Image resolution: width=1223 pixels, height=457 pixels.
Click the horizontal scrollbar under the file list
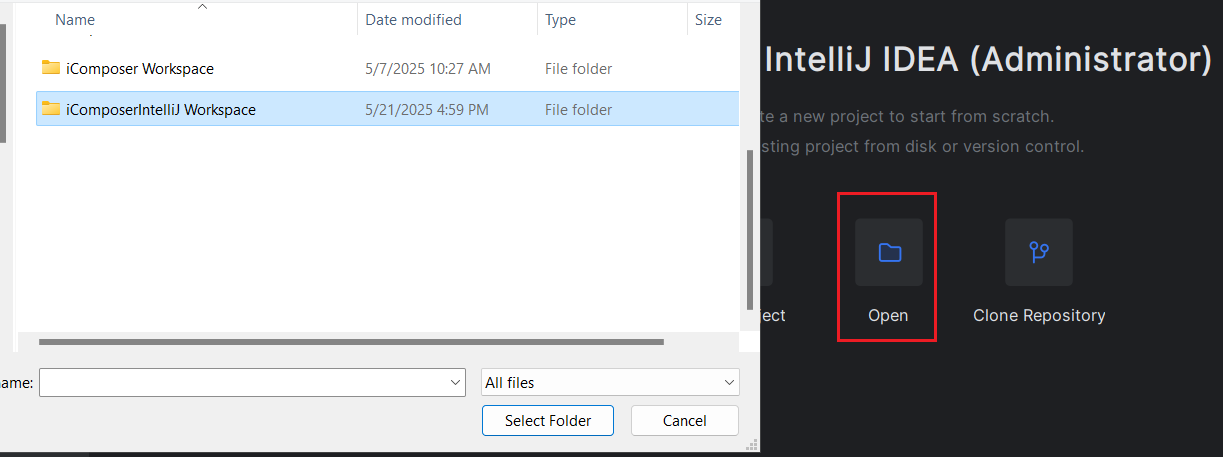tap(352, 341)
